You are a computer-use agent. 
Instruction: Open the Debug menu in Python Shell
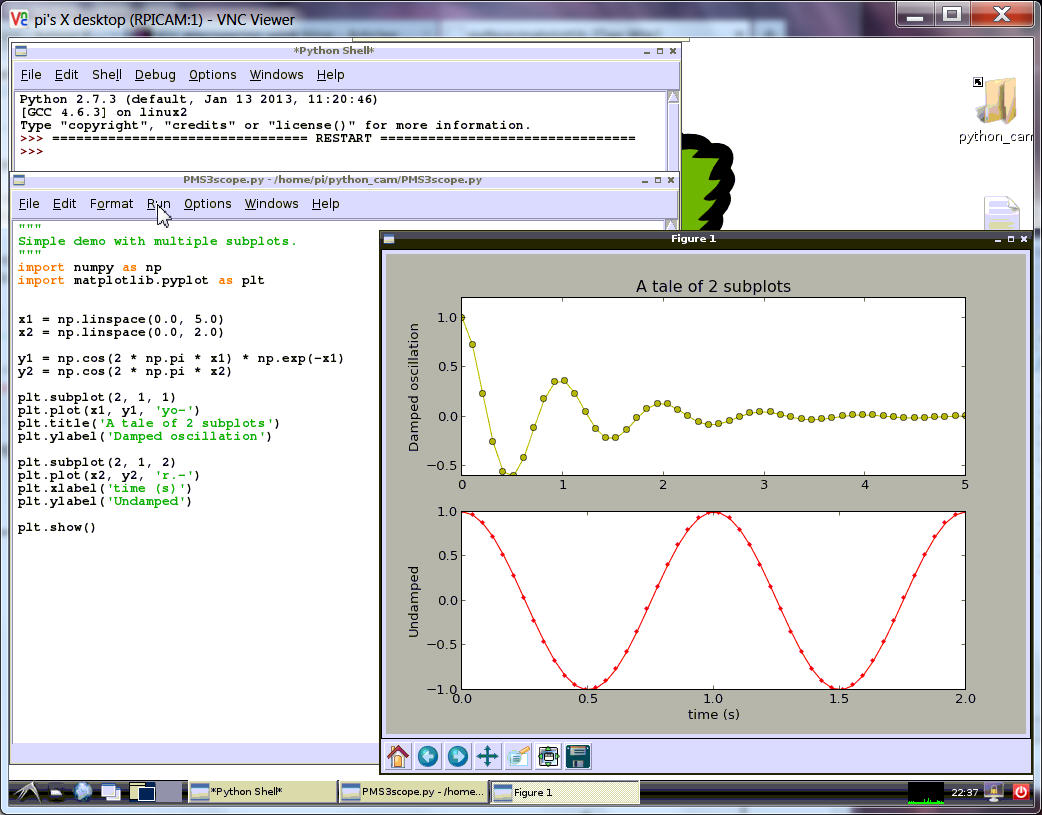(x=155, y=74)
